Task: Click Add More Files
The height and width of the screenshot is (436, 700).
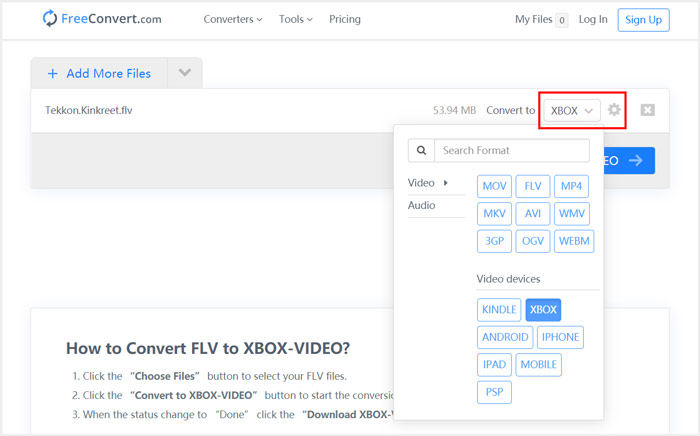Action: [99, 73]
